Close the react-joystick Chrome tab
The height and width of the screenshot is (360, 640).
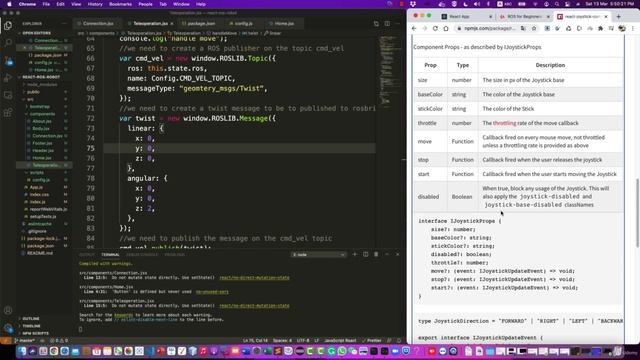(606, 16)
